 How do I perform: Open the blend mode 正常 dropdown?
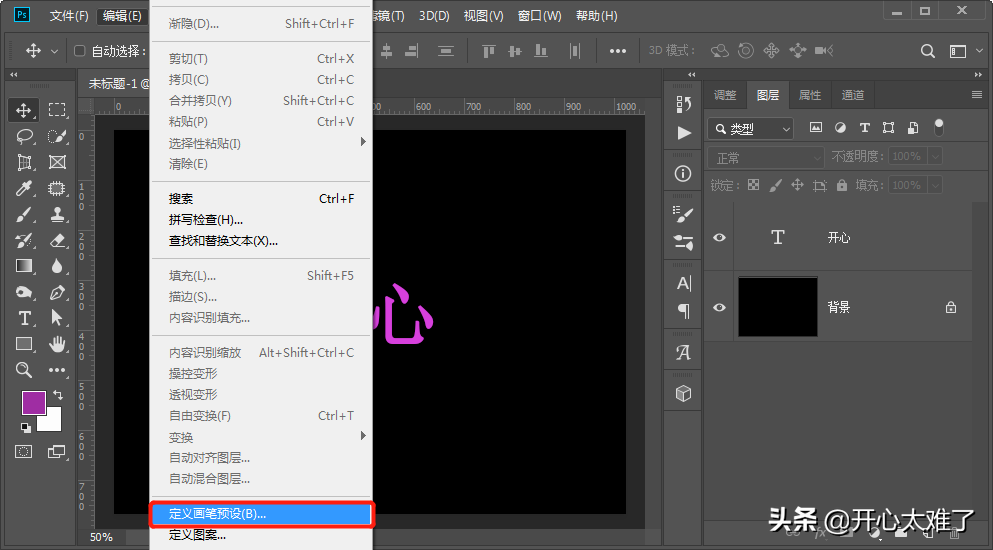coord(766,157)
